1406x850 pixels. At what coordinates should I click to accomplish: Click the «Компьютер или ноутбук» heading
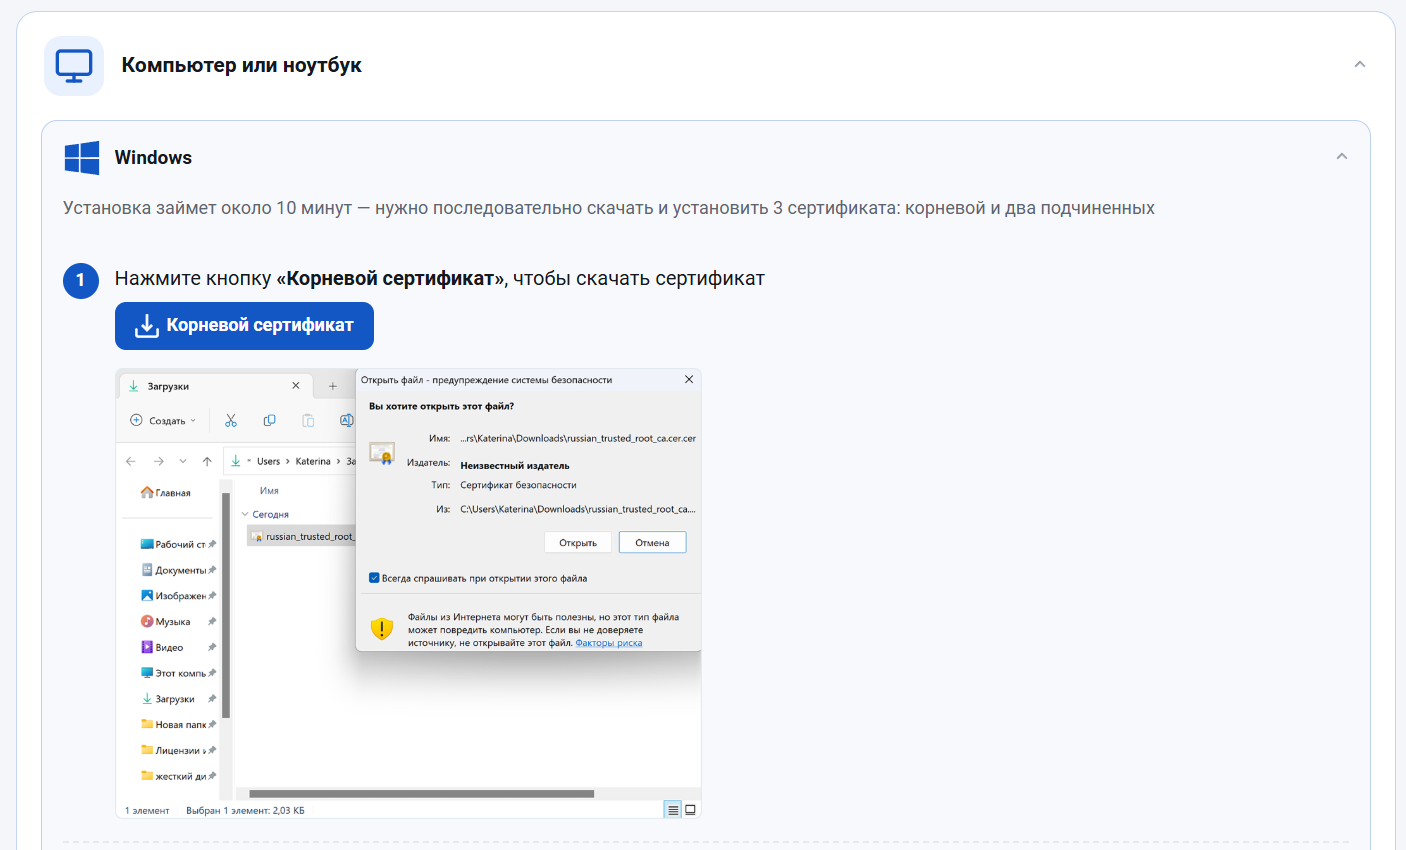click(x=241, y=66)
